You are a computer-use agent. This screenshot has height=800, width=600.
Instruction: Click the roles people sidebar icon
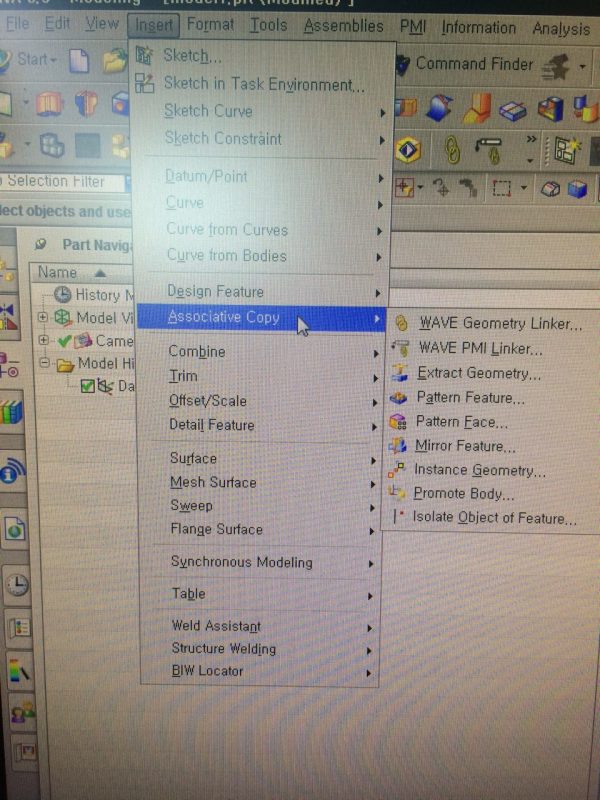[22, 711]
